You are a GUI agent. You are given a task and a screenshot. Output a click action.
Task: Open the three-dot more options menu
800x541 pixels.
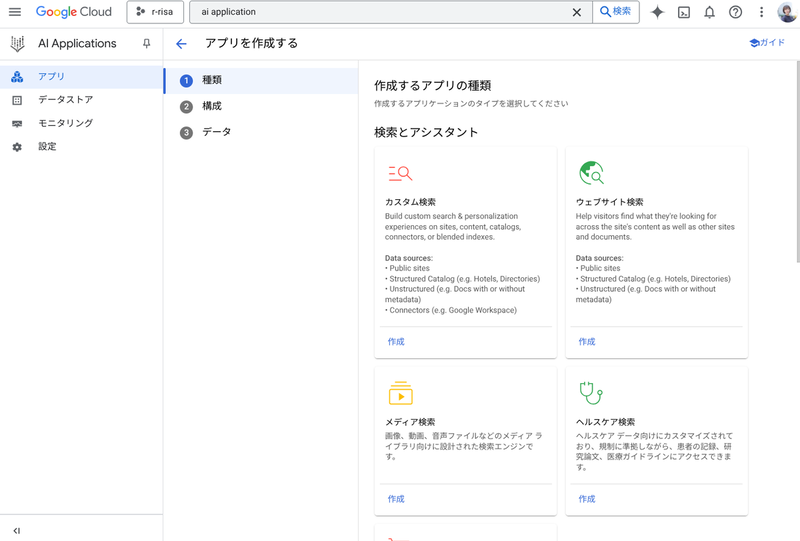click(761, 12)
